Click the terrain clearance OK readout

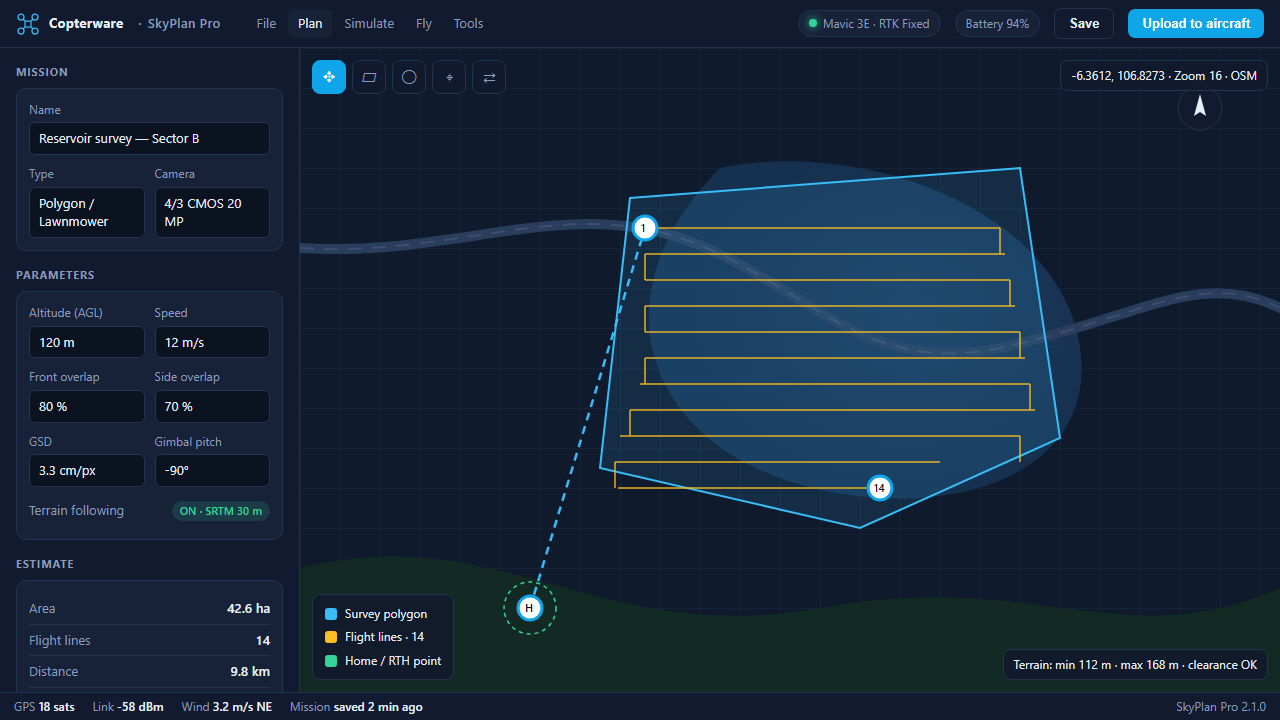(x=1136, y=665)
